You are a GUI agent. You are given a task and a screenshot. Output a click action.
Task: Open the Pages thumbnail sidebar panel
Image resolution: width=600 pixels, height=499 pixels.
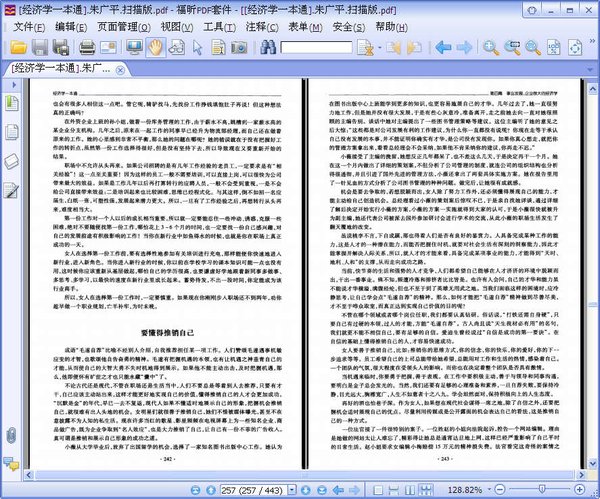click(11, 132)
